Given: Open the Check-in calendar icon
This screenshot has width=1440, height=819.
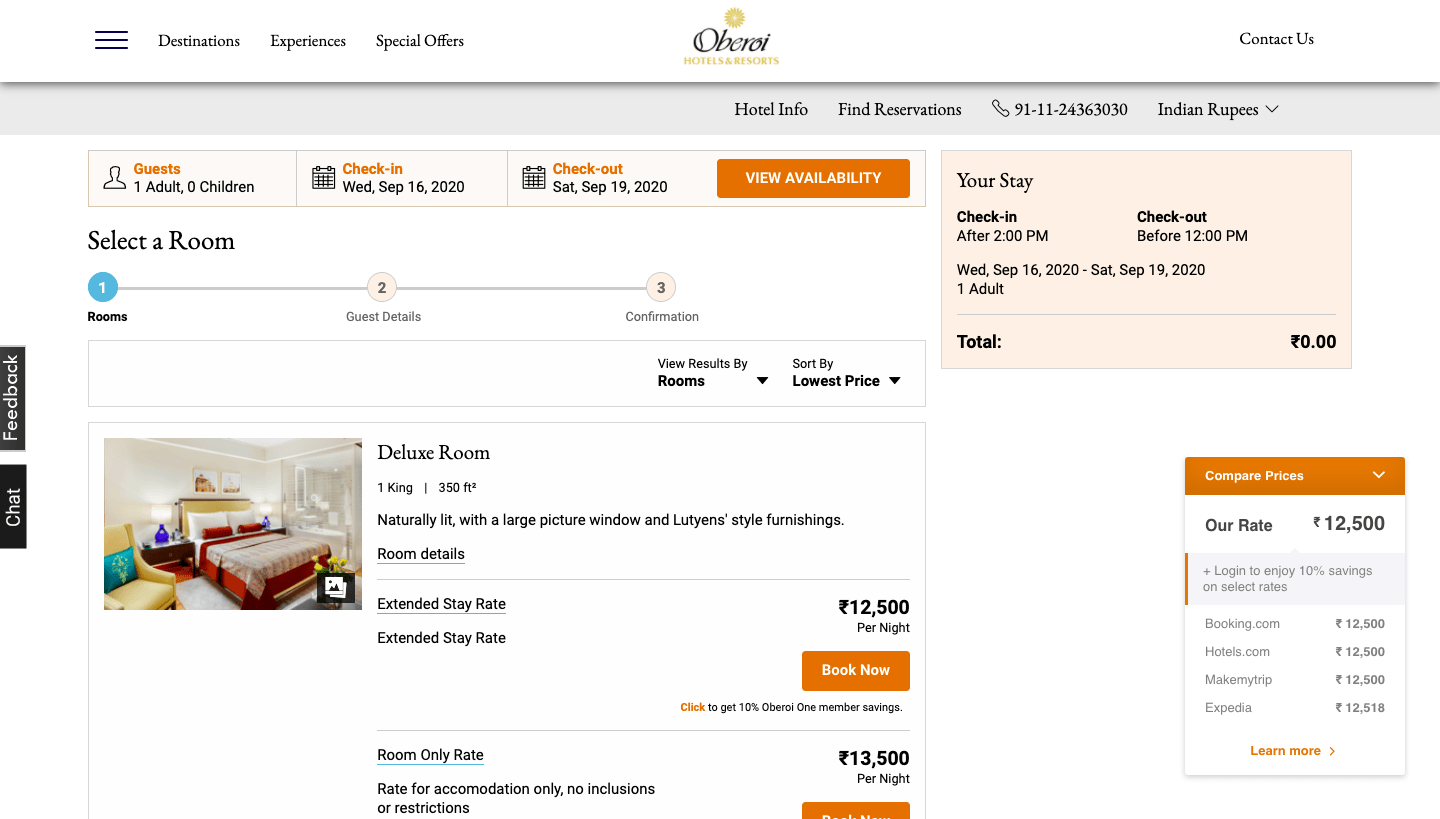Looking at the screenshot, I should click(x=323, y=178).
